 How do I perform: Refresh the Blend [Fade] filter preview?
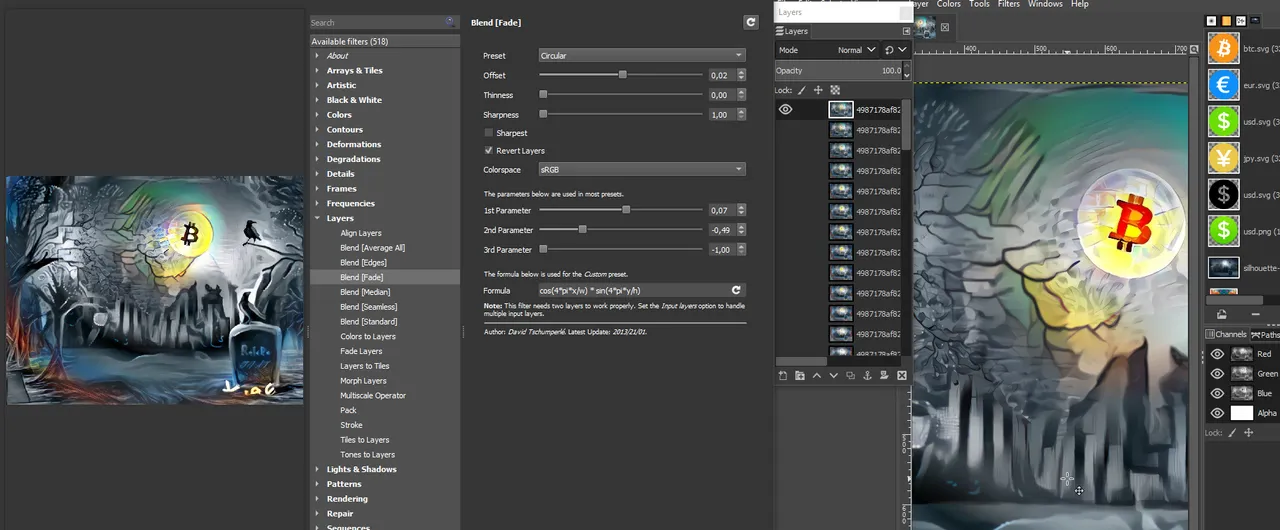[x=751, y=22]
